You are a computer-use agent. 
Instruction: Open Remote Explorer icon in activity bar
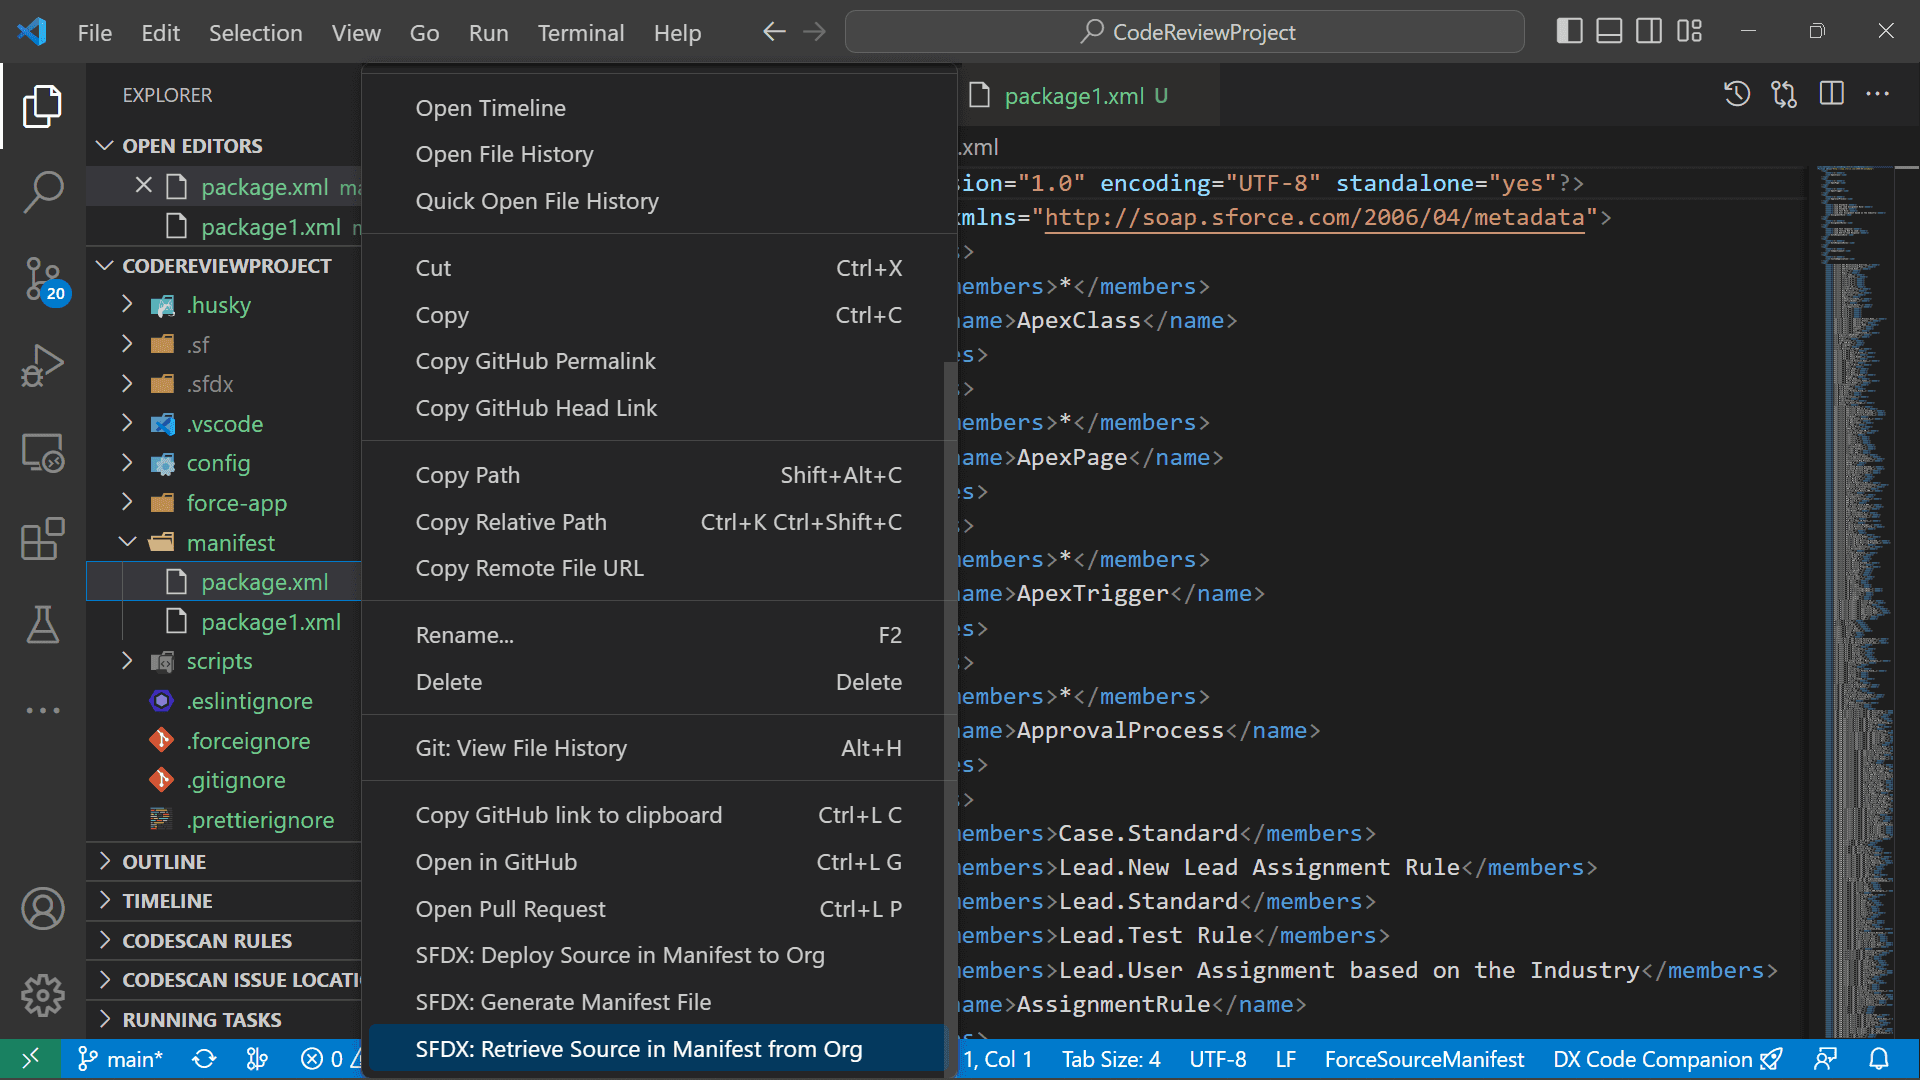pos(42,453)
